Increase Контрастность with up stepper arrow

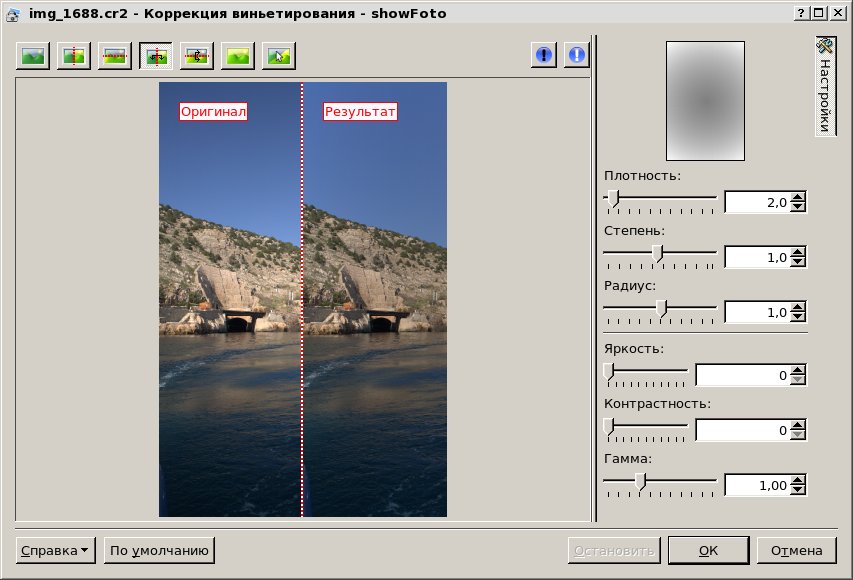(798, 425)
